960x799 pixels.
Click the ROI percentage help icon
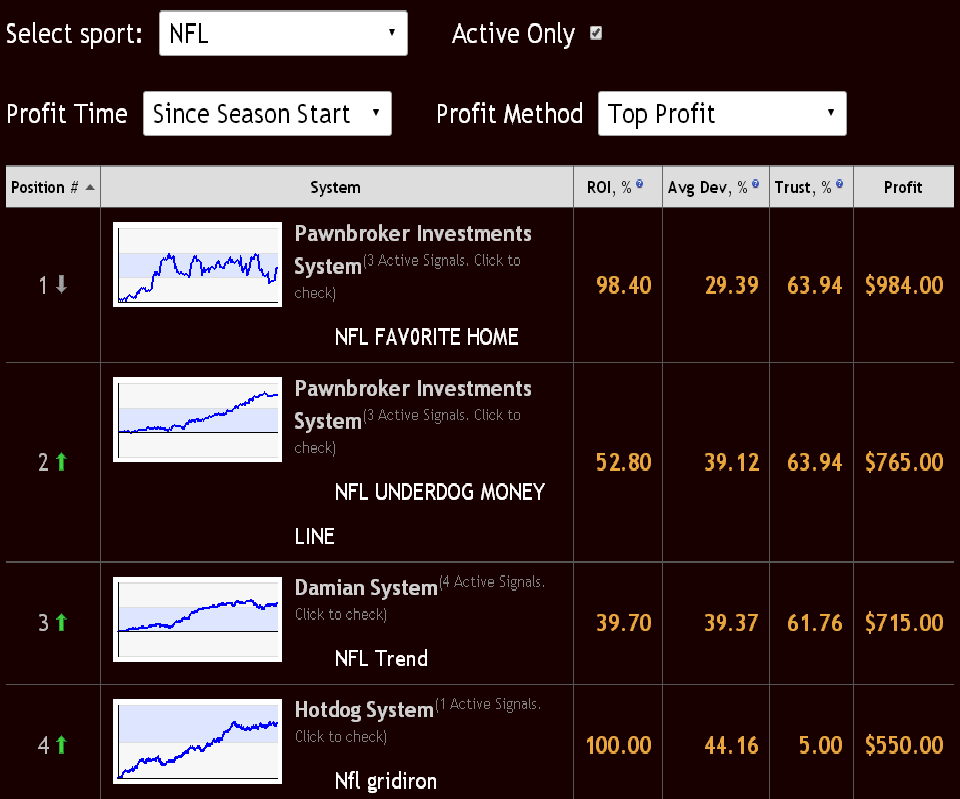point(640,182)
